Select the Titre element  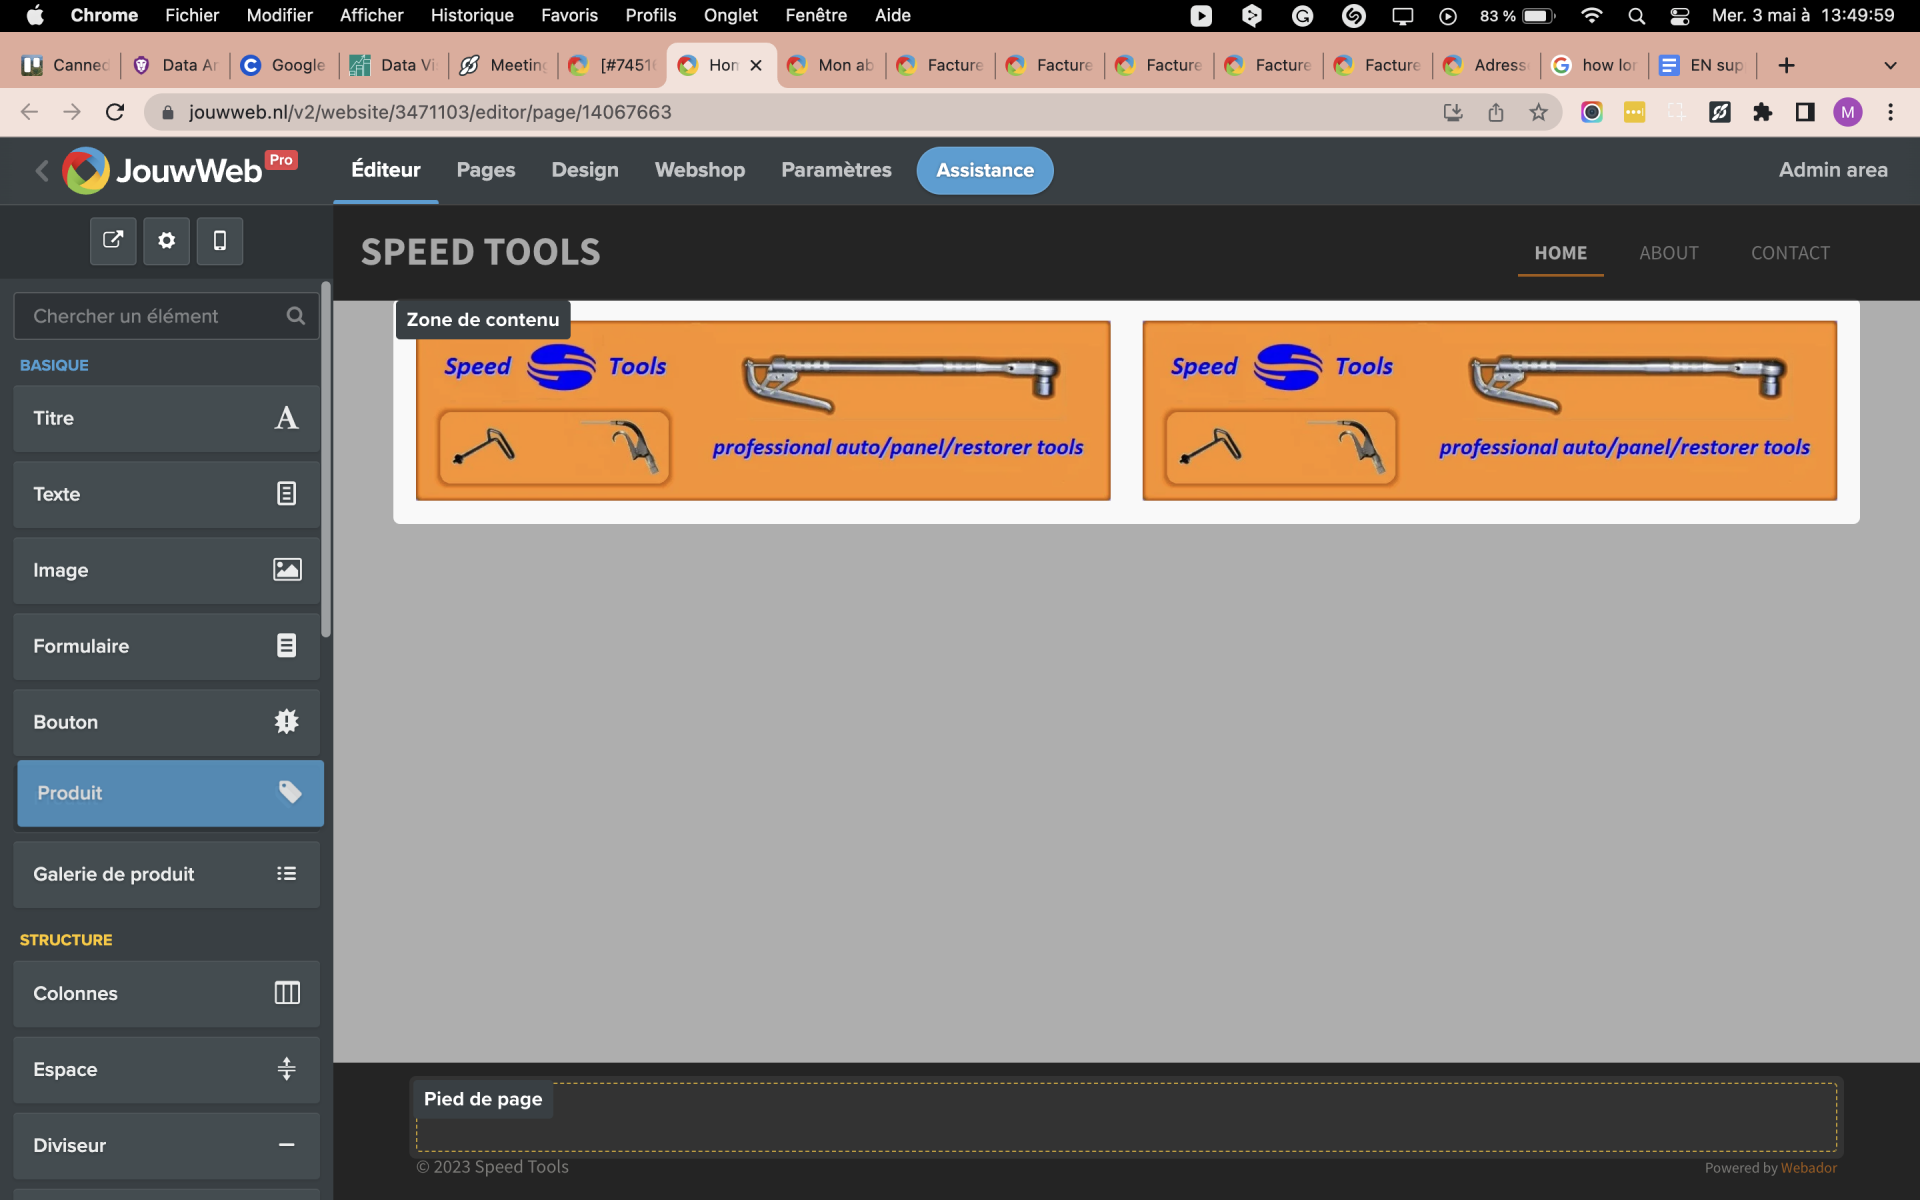pyautogui.click(x=166, y=418)
